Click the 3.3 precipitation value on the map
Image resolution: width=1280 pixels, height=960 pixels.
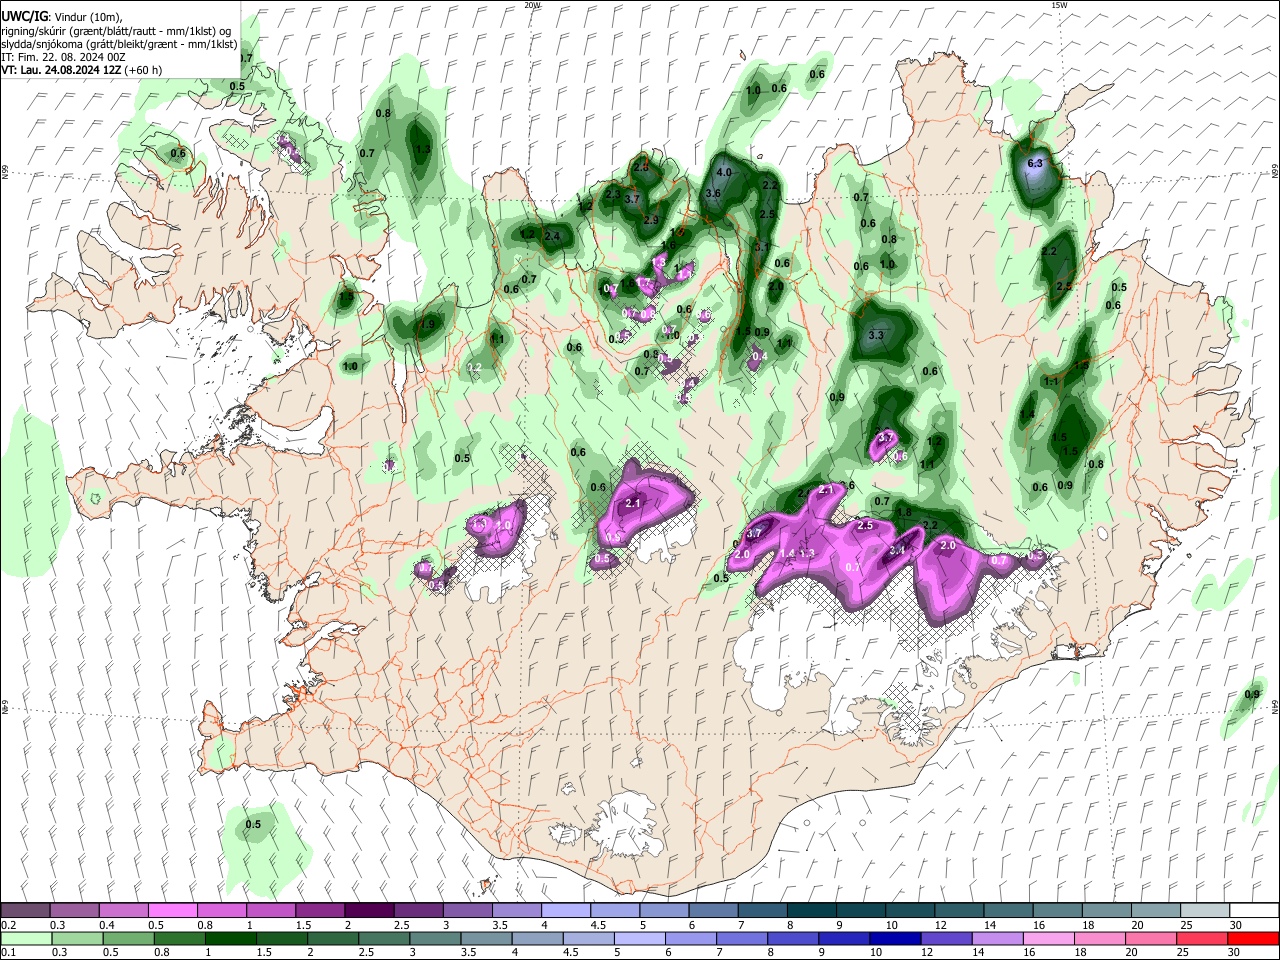[x=877, y=335]
